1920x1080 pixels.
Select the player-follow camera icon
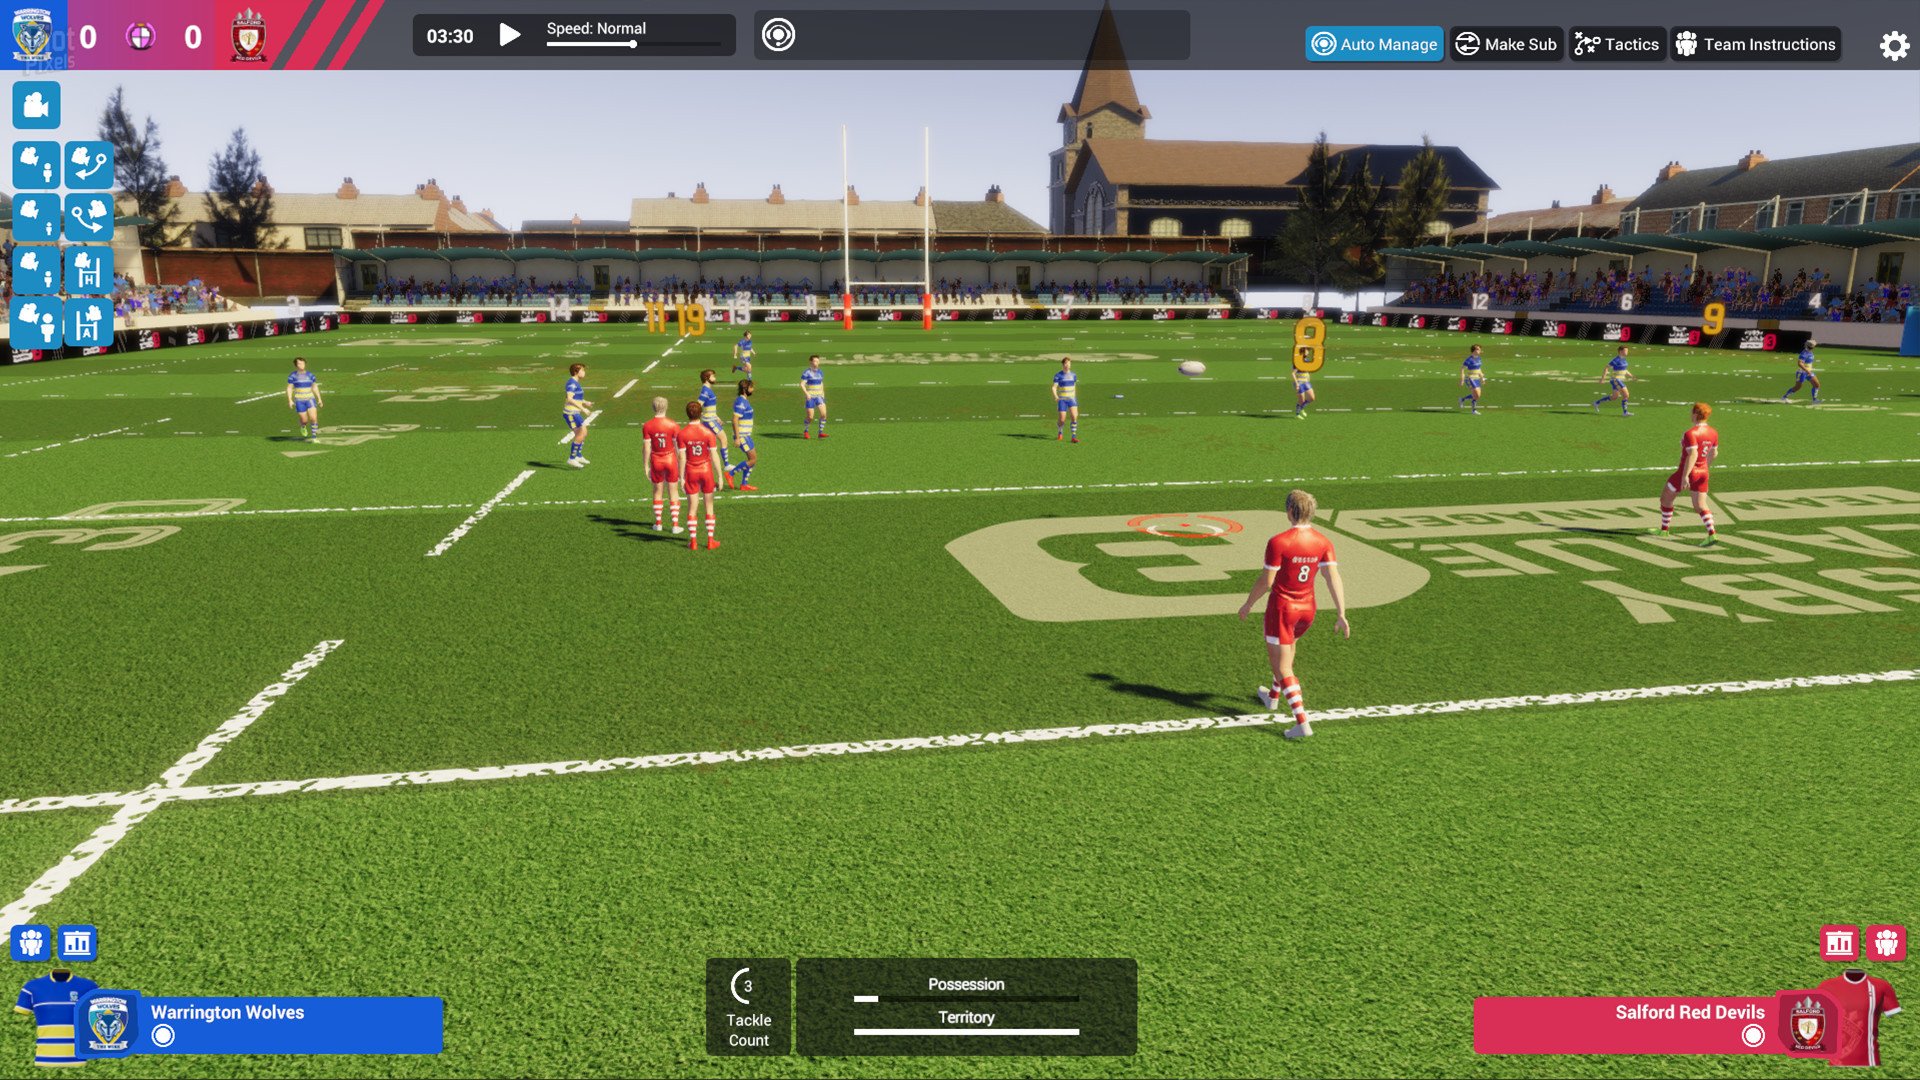pyautogui.click(x=36, y=165)
